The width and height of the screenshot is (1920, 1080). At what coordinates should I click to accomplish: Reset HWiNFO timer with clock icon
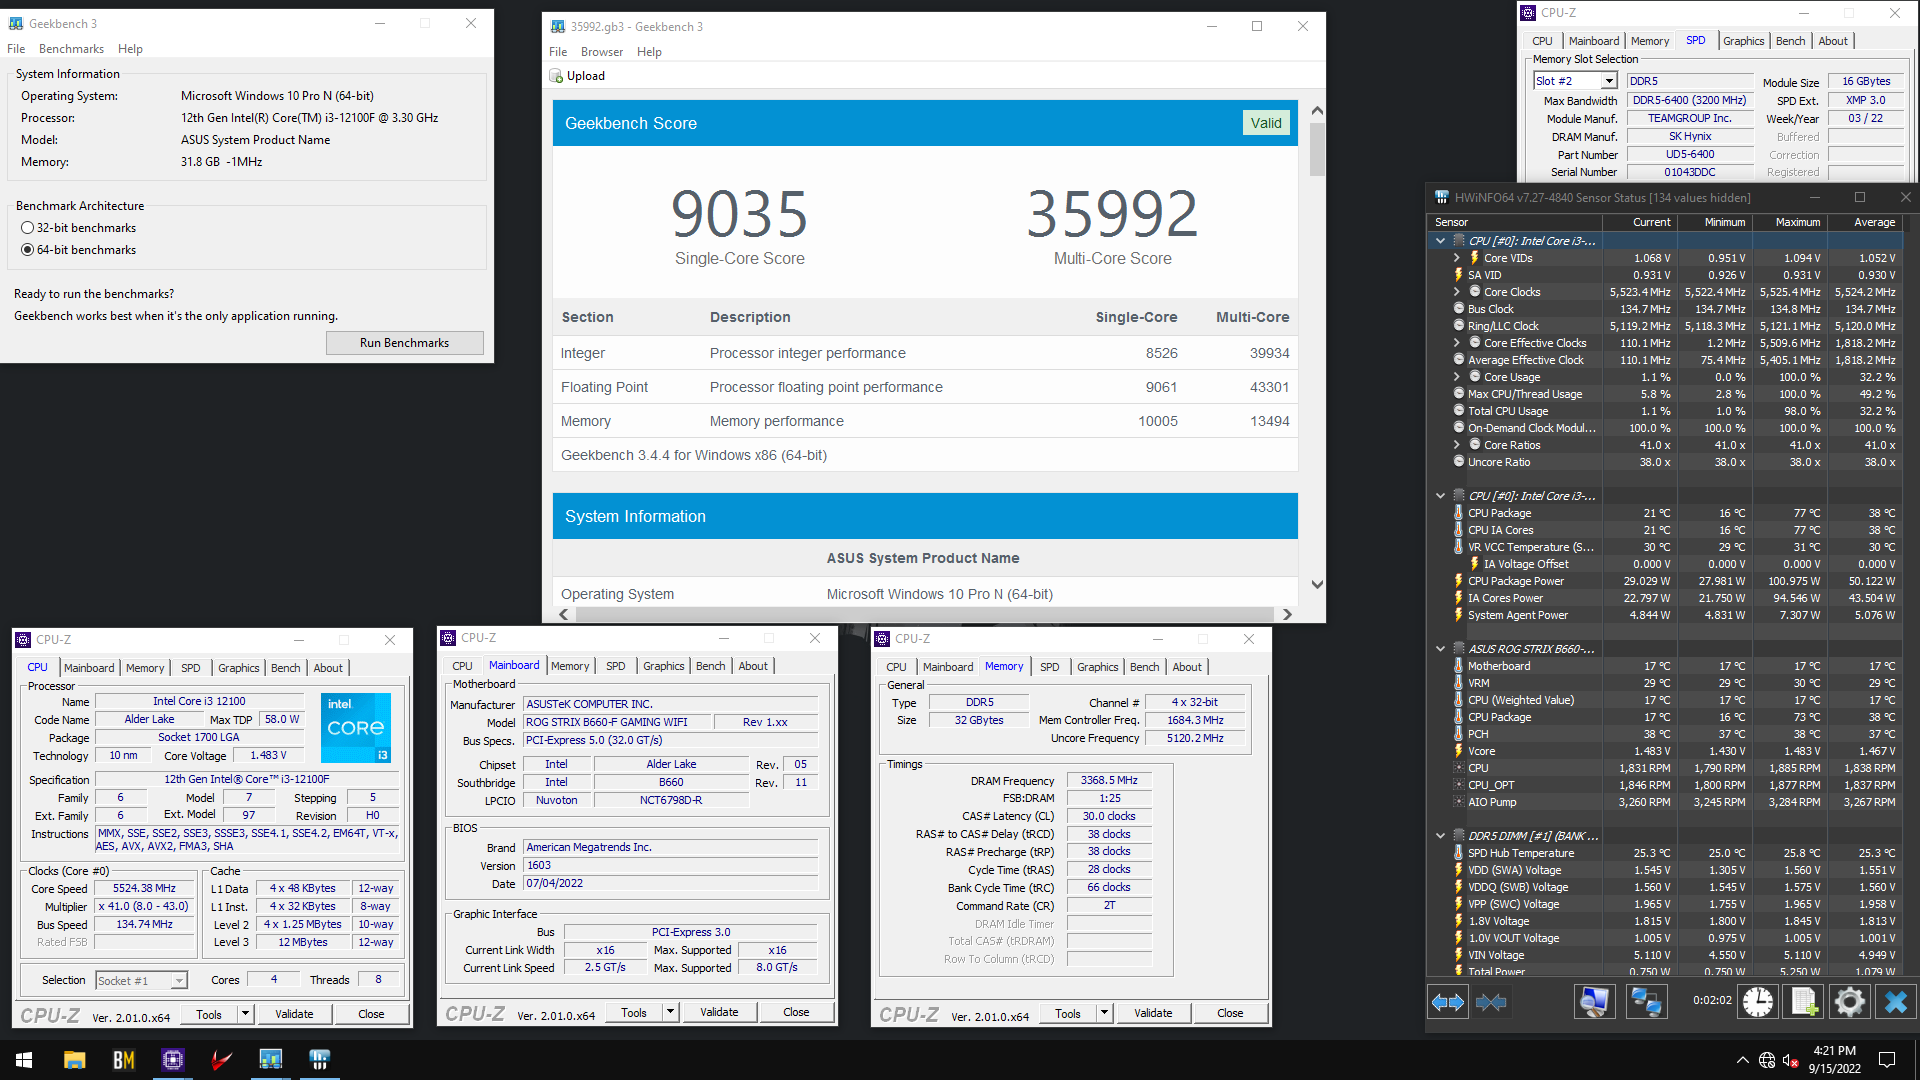tap(1758, 1001)
